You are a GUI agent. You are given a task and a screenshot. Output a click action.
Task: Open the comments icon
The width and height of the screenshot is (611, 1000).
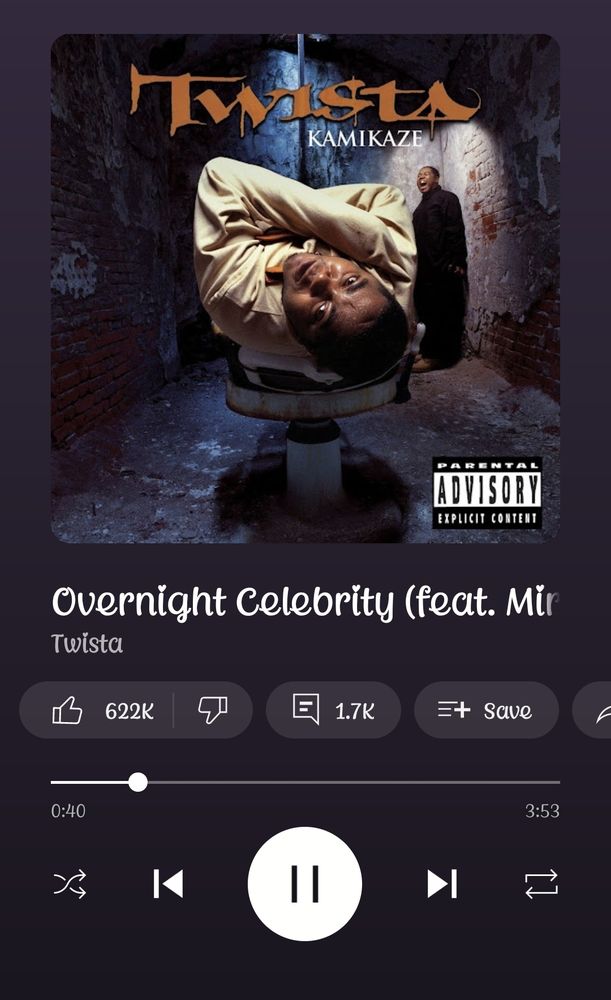306,709
